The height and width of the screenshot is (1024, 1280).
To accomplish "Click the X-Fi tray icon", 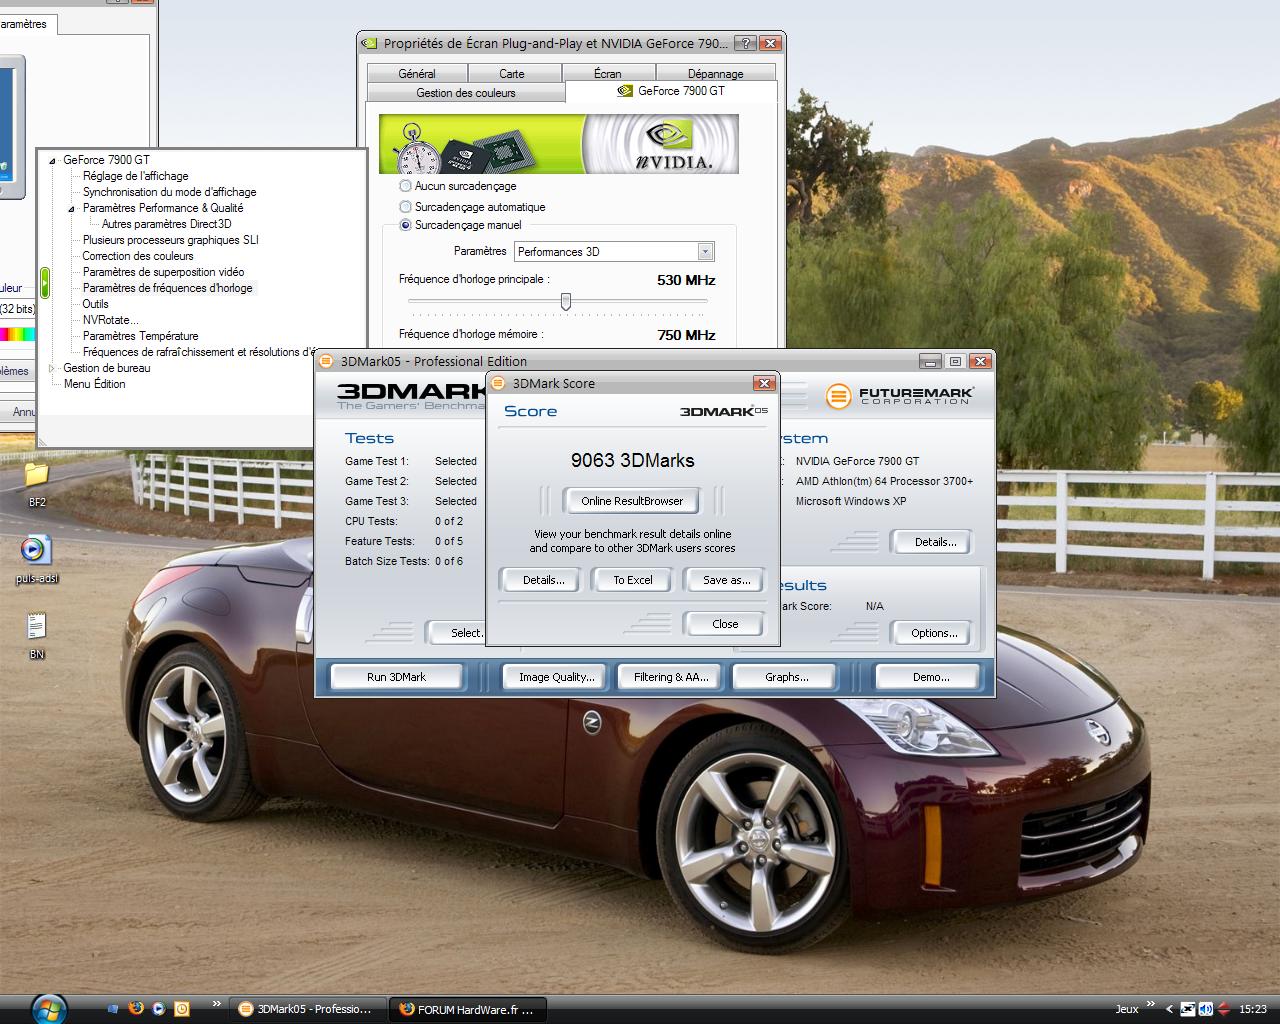I will 1187,1009.
